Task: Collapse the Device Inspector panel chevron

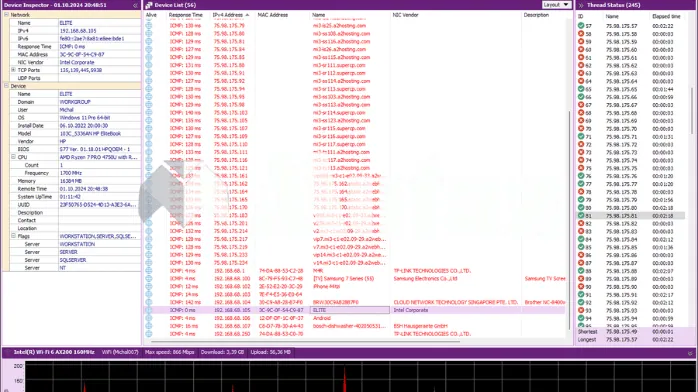Action: pyautogui.click(x=135, y=5)
